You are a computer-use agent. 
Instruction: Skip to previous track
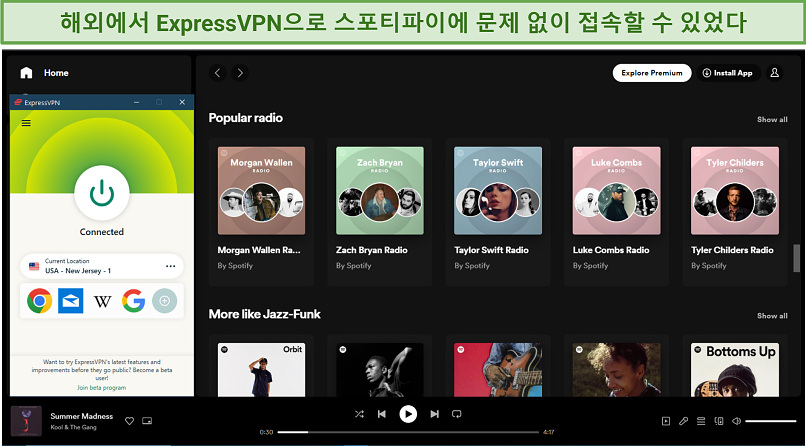381,414
